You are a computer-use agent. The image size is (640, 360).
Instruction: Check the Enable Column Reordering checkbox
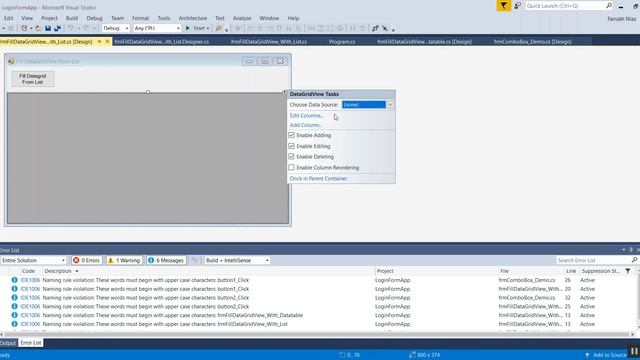point(291,167)
